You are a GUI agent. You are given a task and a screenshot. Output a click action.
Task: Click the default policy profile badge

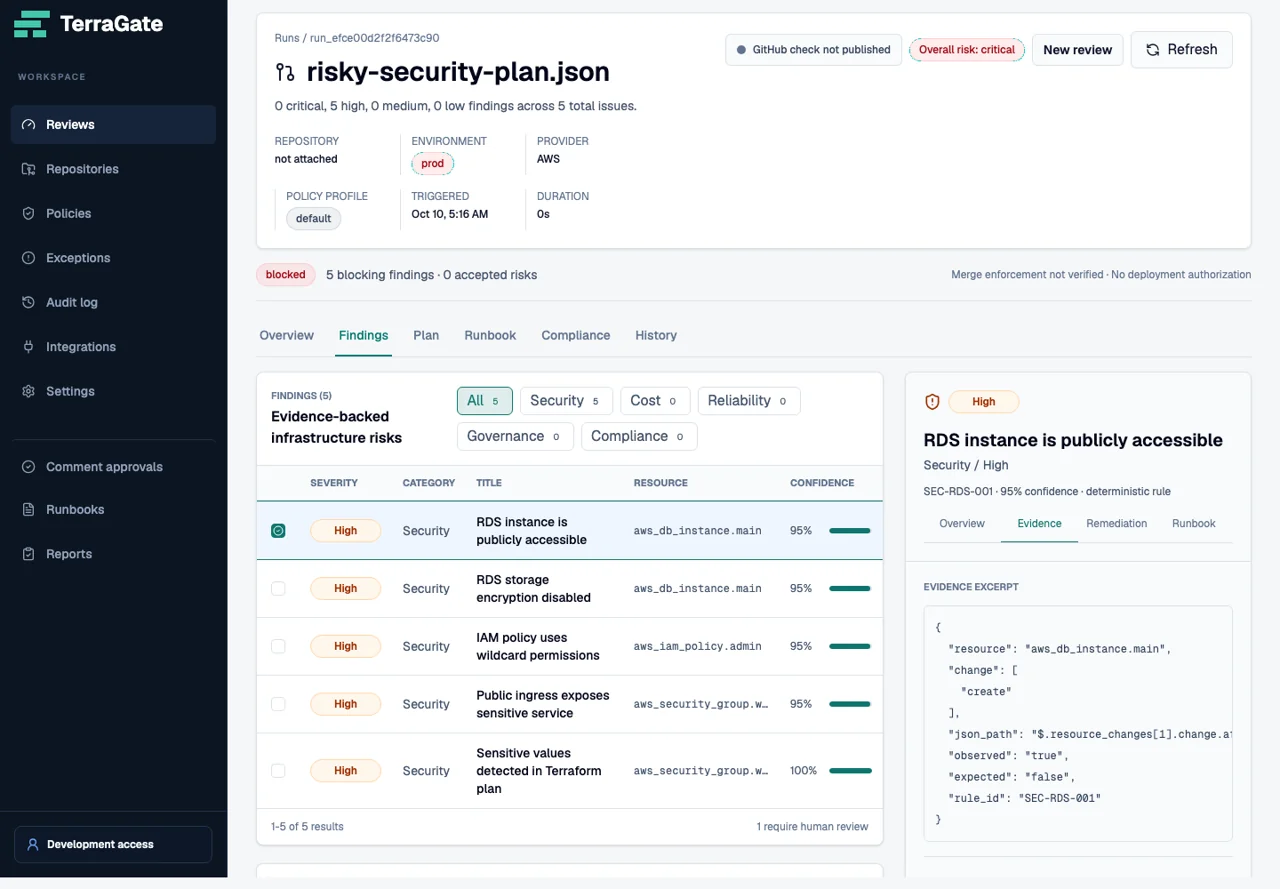point(314,219)
